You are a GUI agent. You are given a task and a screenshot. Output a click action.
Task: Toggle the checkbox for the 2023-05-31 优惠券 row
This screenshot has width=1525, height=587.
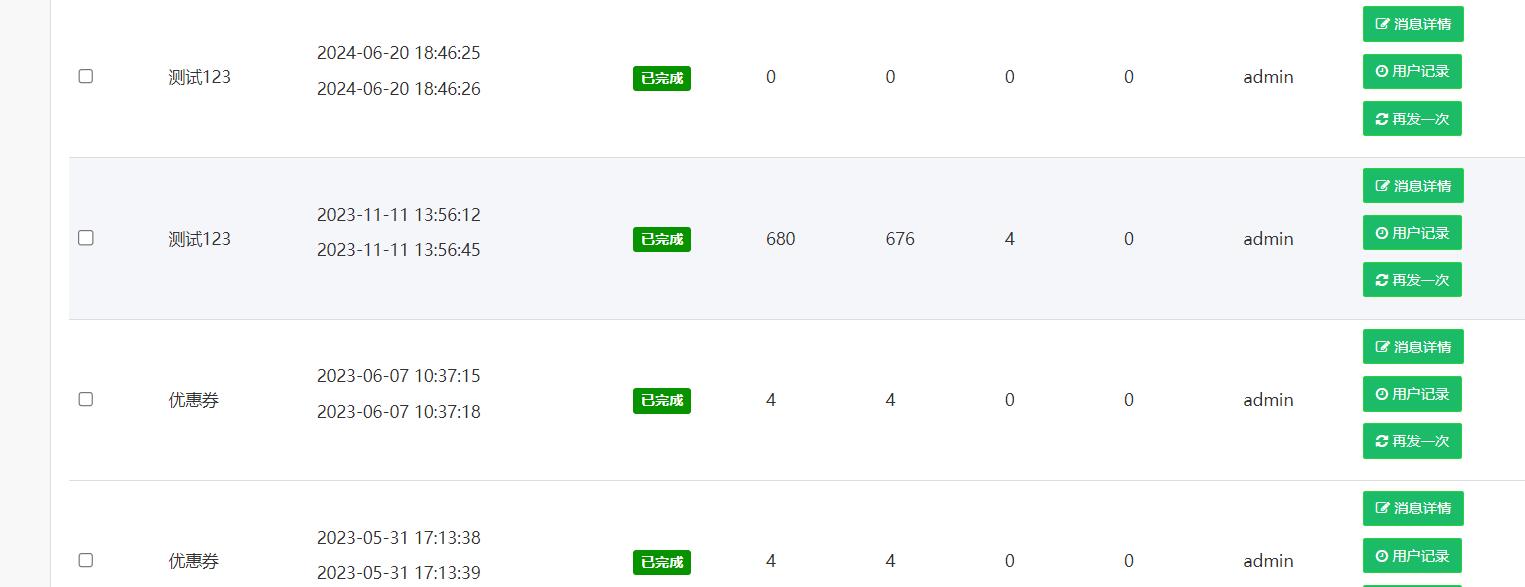(86, 560)
